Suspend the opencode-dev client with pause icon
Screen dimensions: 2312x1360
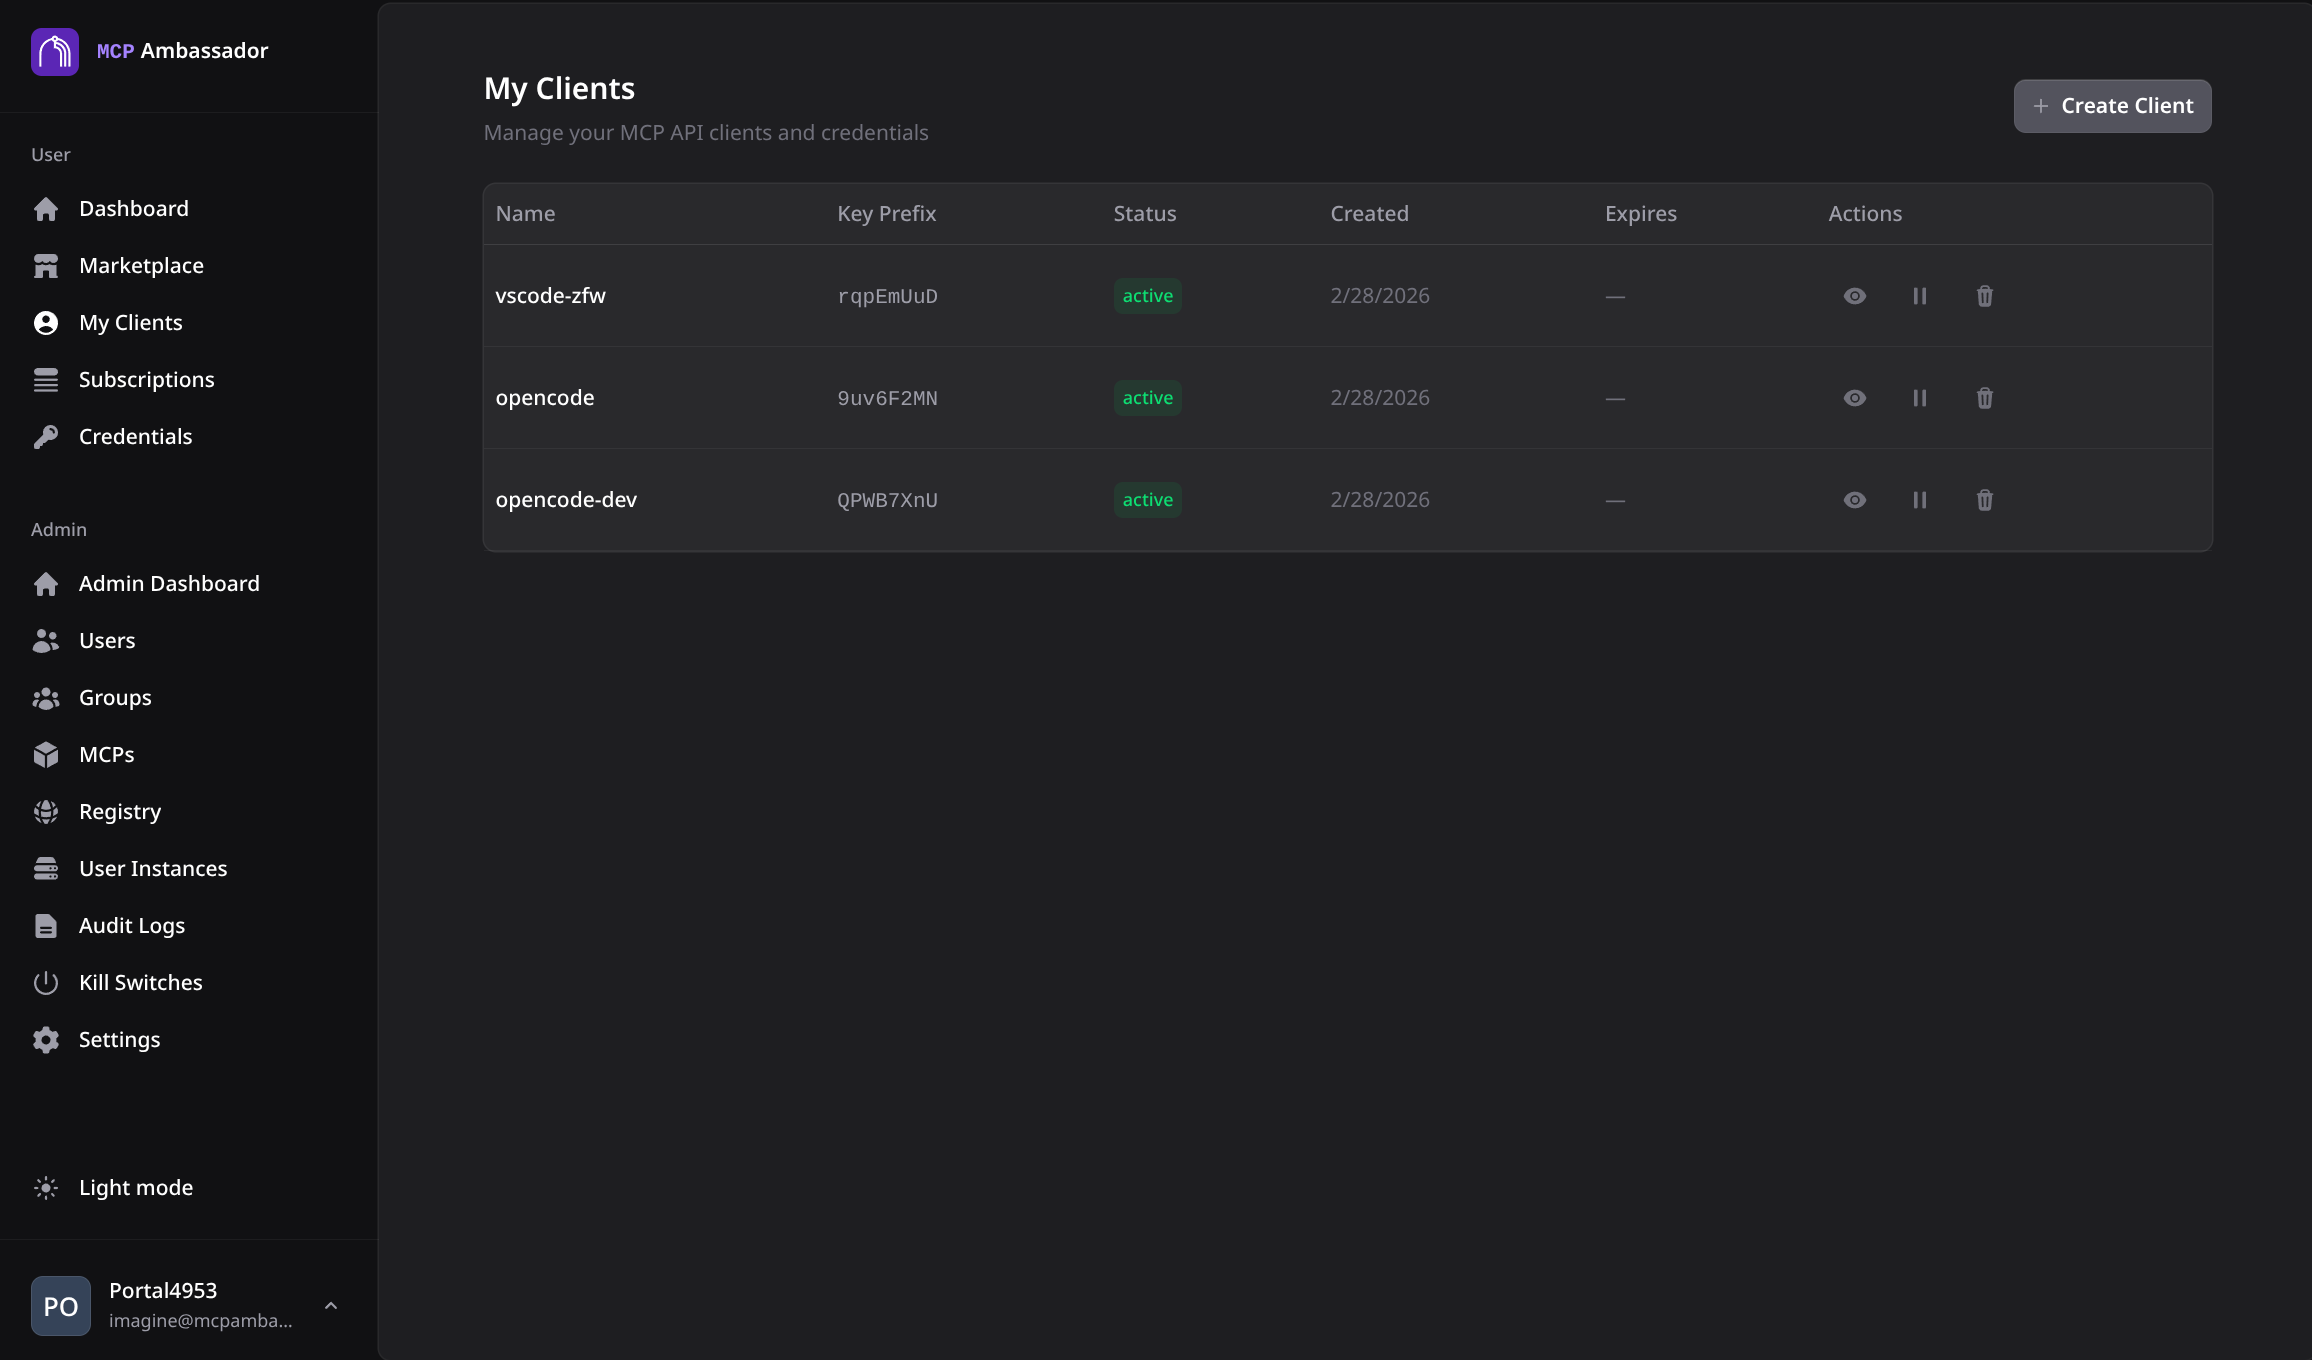click(x=1919, y=500)
